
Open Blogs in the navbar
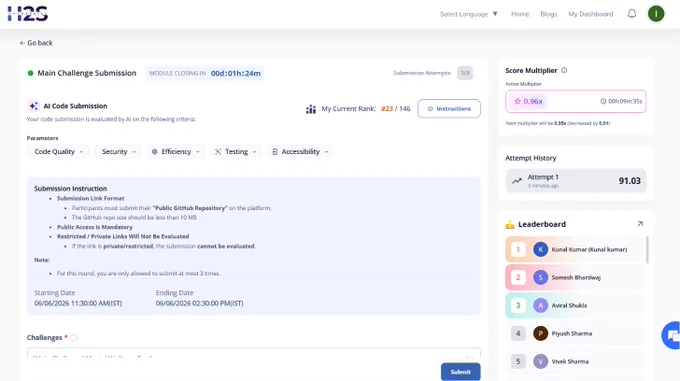coord(549,14)
